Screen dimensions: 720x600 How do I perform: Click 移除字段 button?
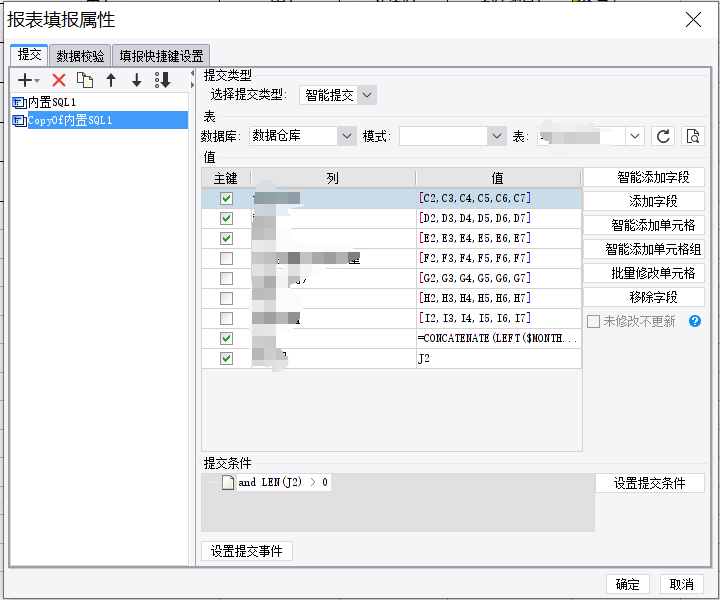tap(644, 297)
